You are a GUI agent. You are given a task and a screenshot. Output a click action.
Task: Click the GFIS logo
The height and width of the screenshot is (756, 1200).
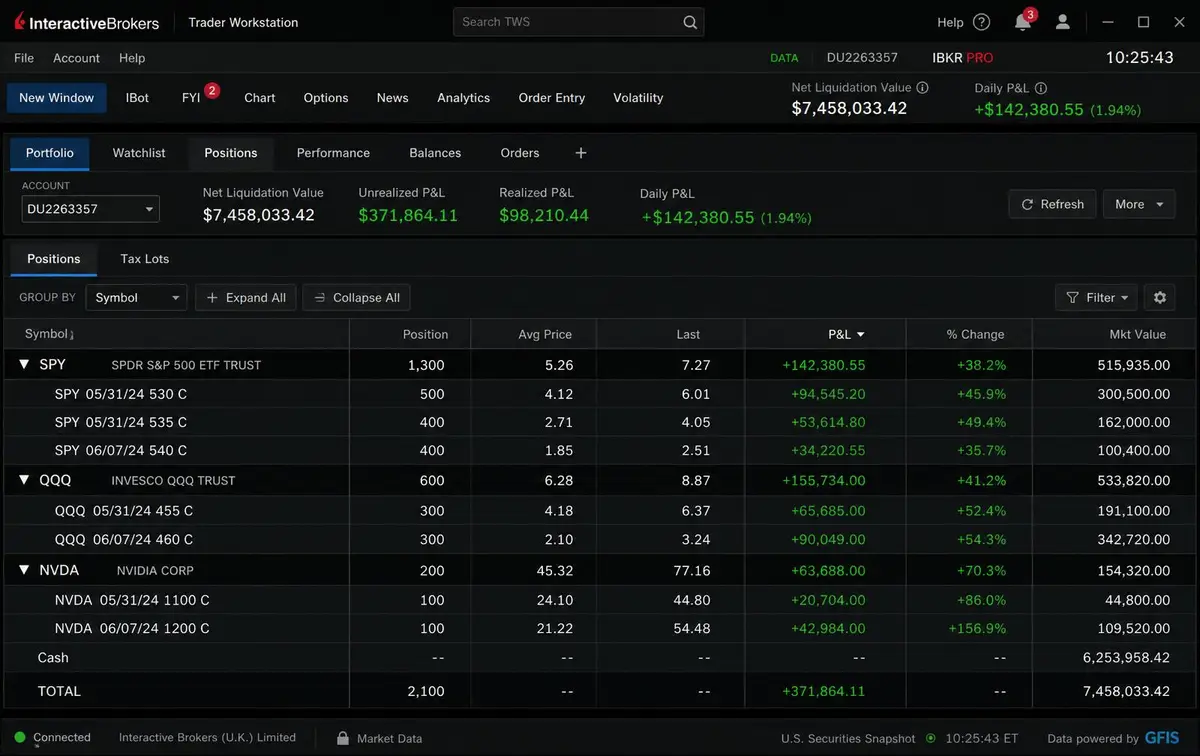click(x=1163, y=738)
